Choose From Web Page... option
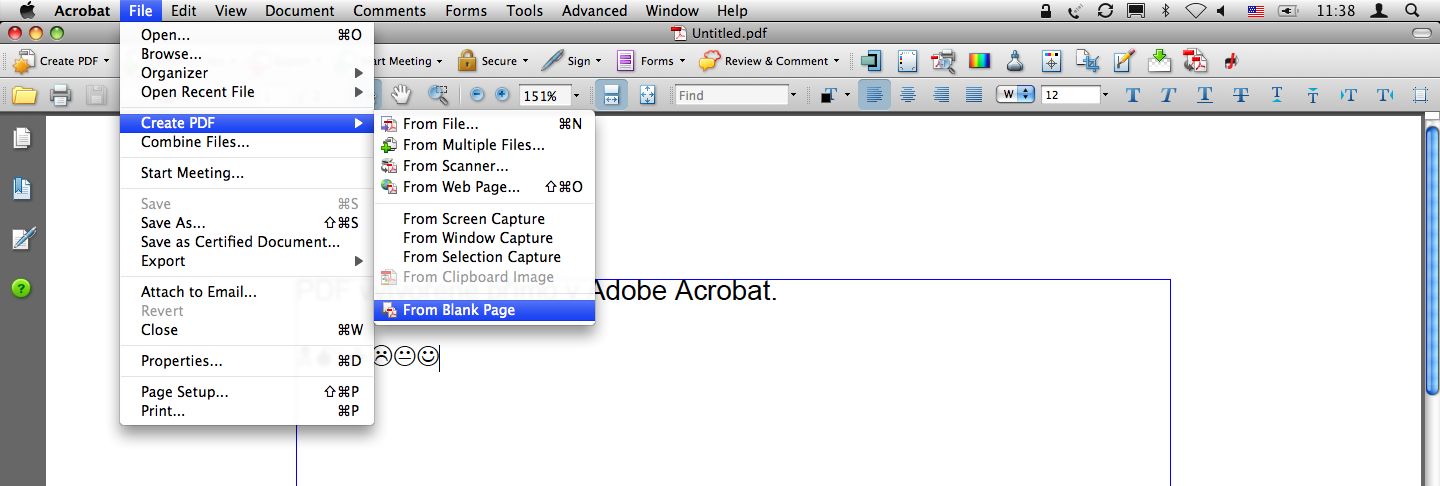 click(x=484, y=187)
